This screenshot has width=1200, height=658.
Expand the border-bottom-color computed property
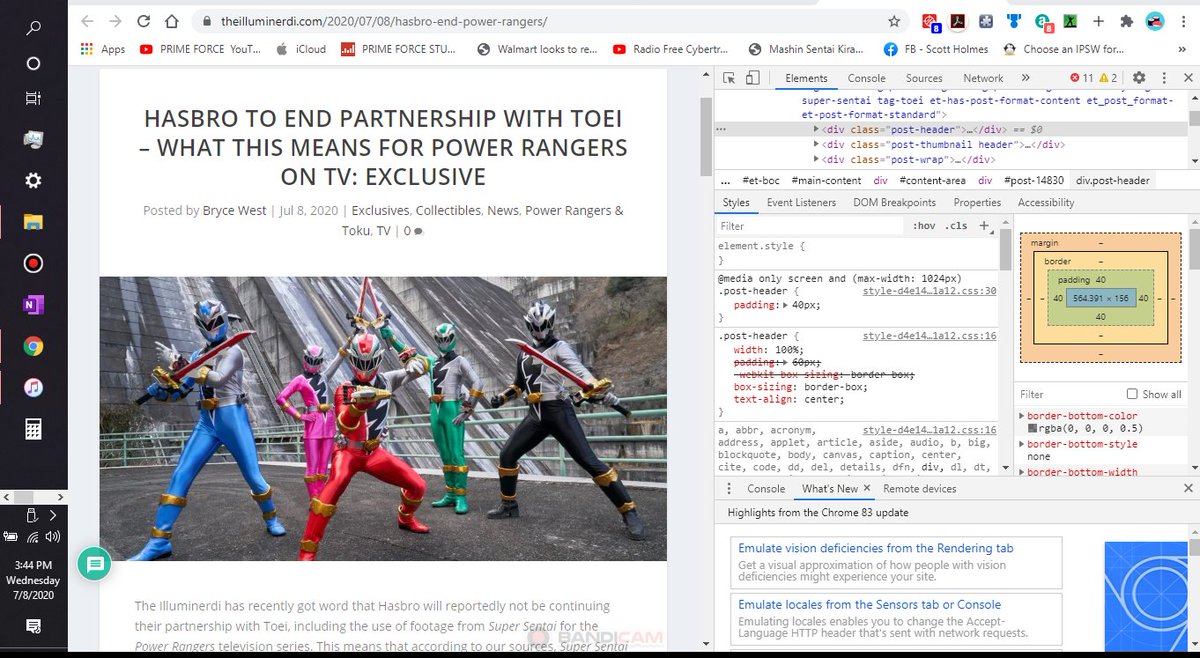pos(1021,416)
